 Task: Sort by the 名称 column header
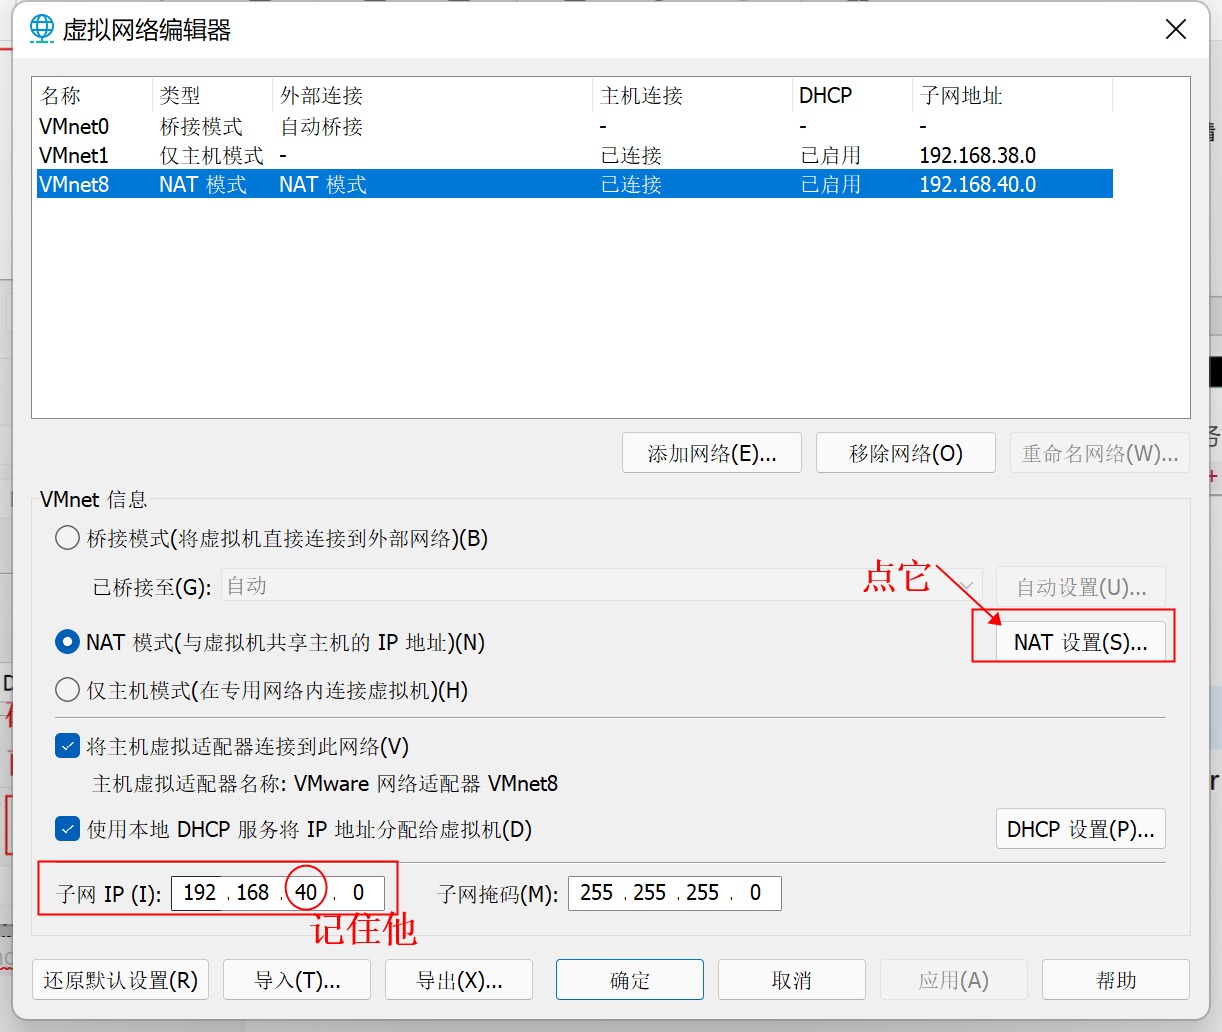92,96
